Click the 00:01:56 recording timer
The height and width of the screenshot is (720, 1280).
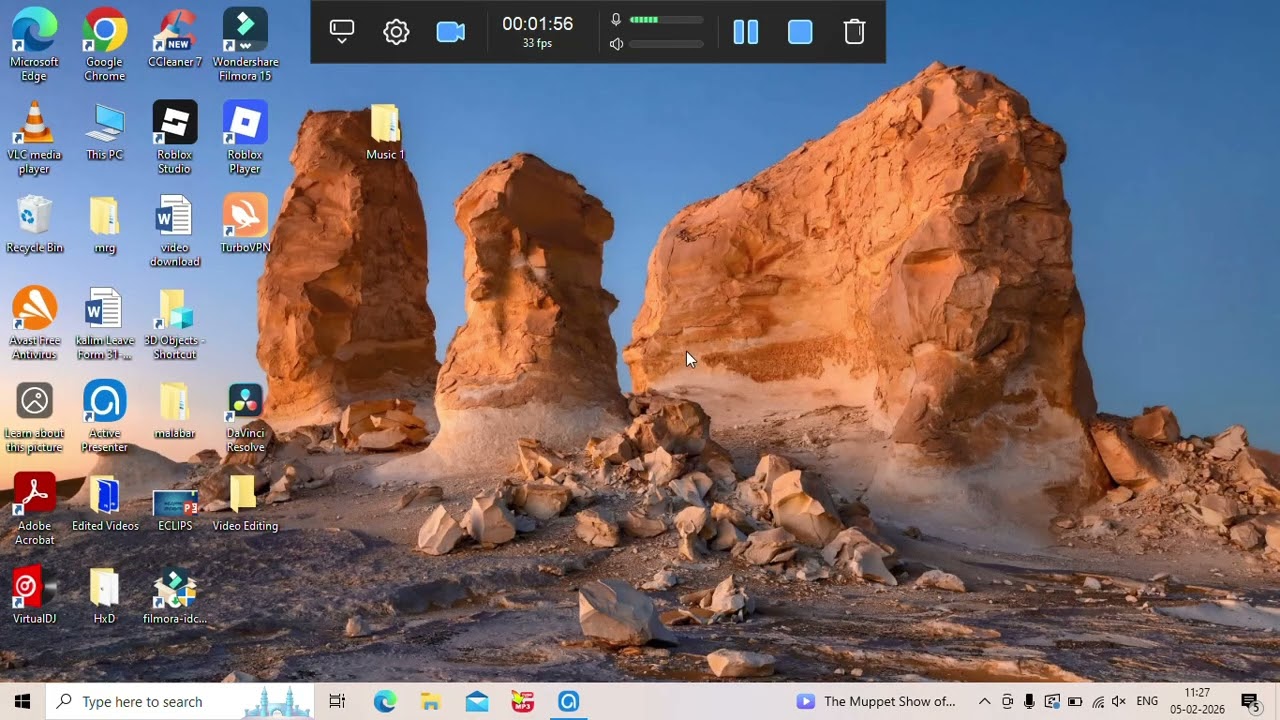537,24
